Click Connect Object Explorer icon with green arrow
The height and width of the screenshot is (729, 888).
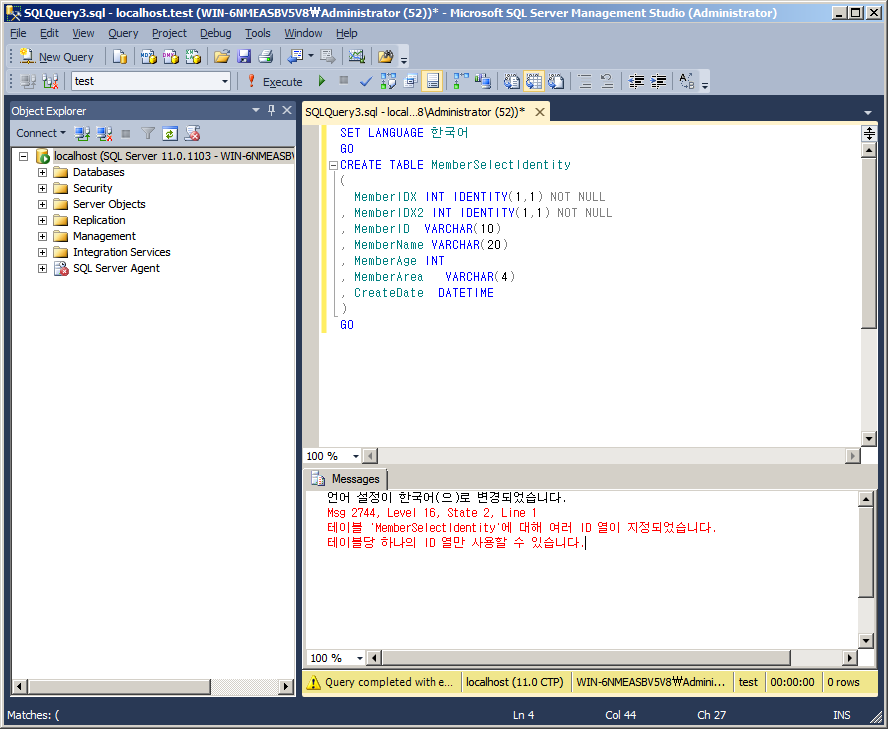pos(82,134)
